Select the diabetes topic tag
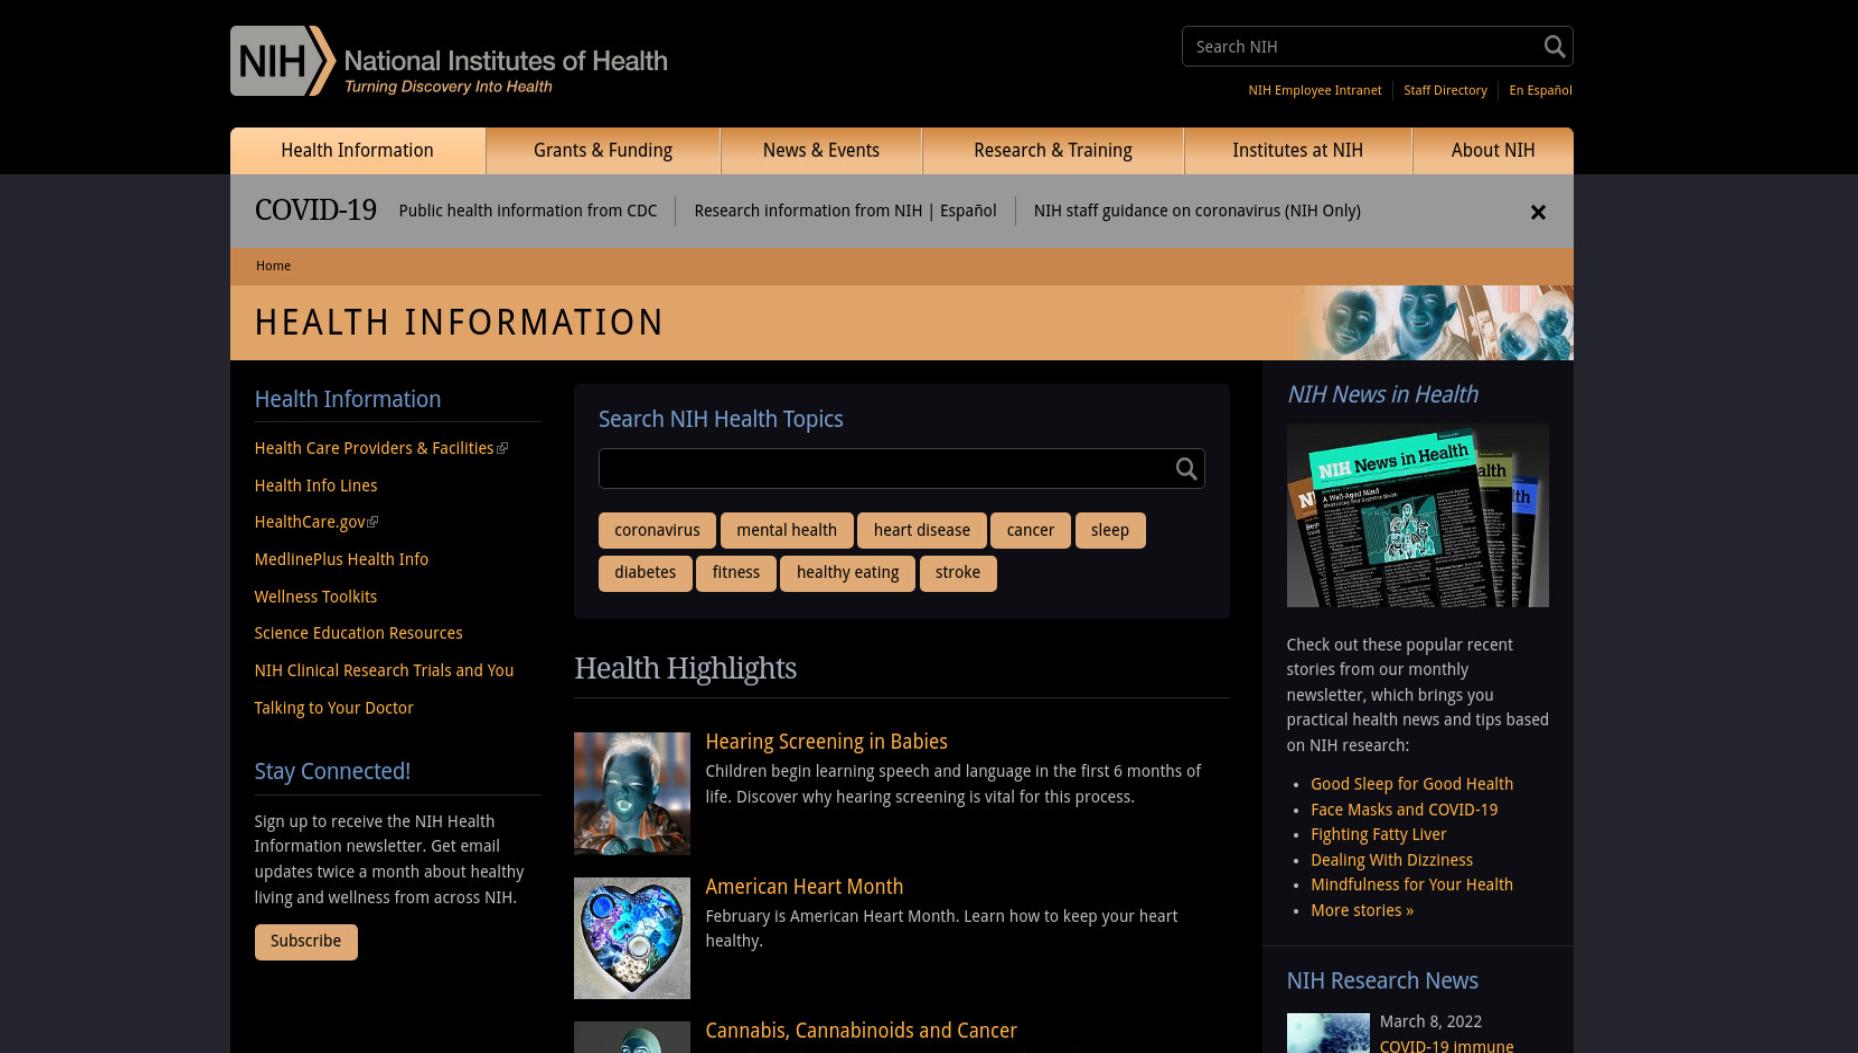Image resolution: width=1858 pixels, height=1053 pixels. (x=645, y=573)
